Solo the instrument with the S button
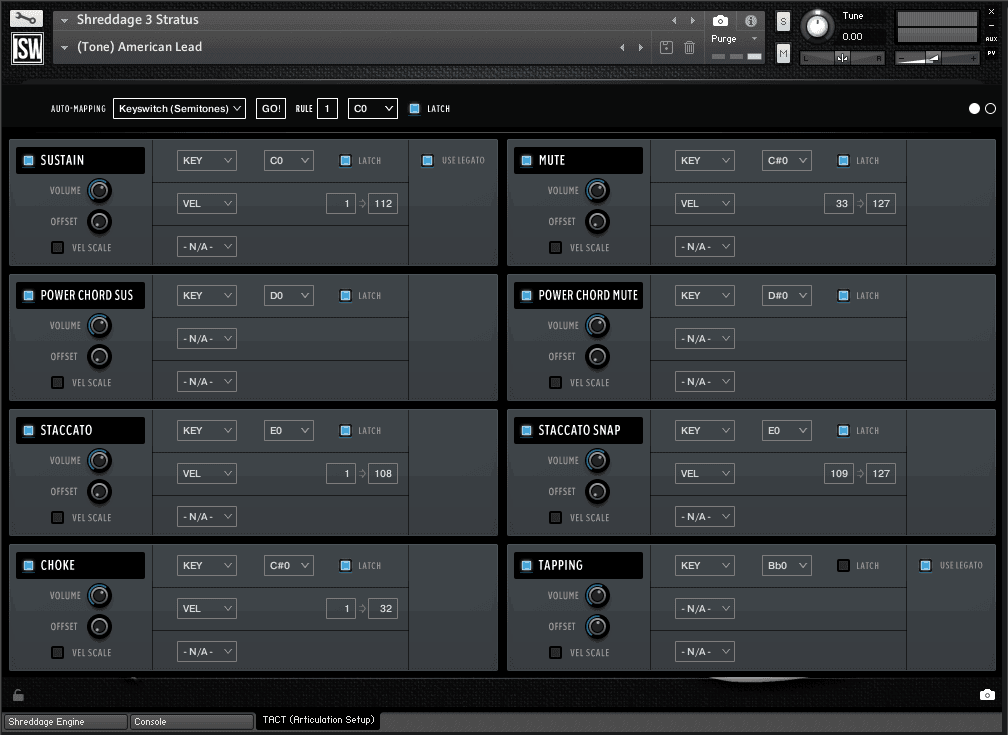The height and width of the screenshot is (735, 1008). pos(783,20)
